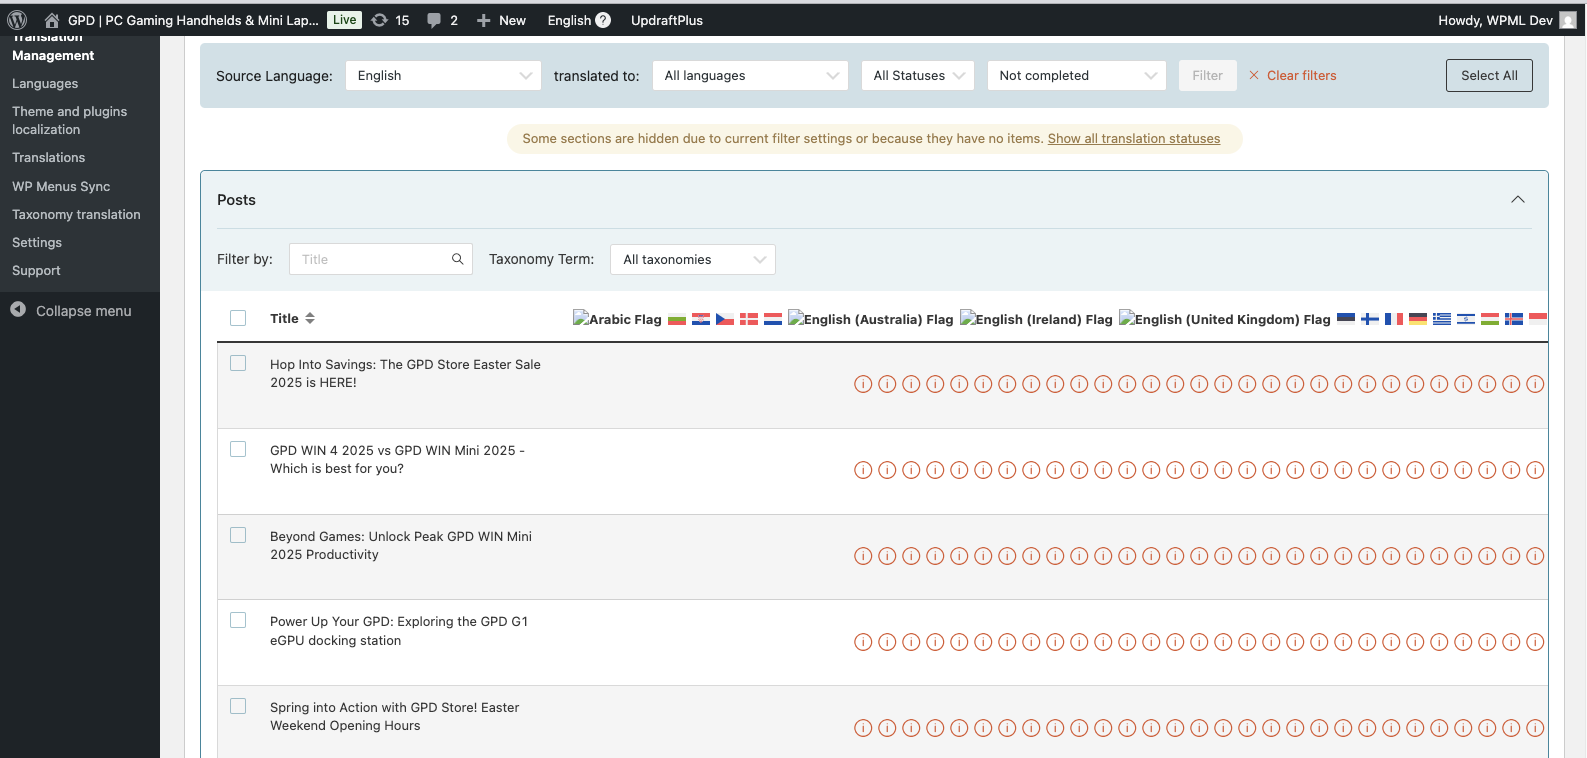This screenshot has height=758, width=1587.
Task: Open Settings in the WPML sidebar
Action: pos(37,243)
